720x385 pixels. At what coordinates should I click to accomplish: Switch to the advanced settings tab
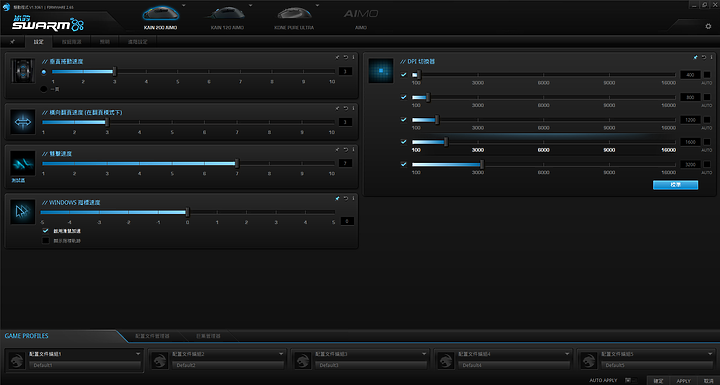137,42
